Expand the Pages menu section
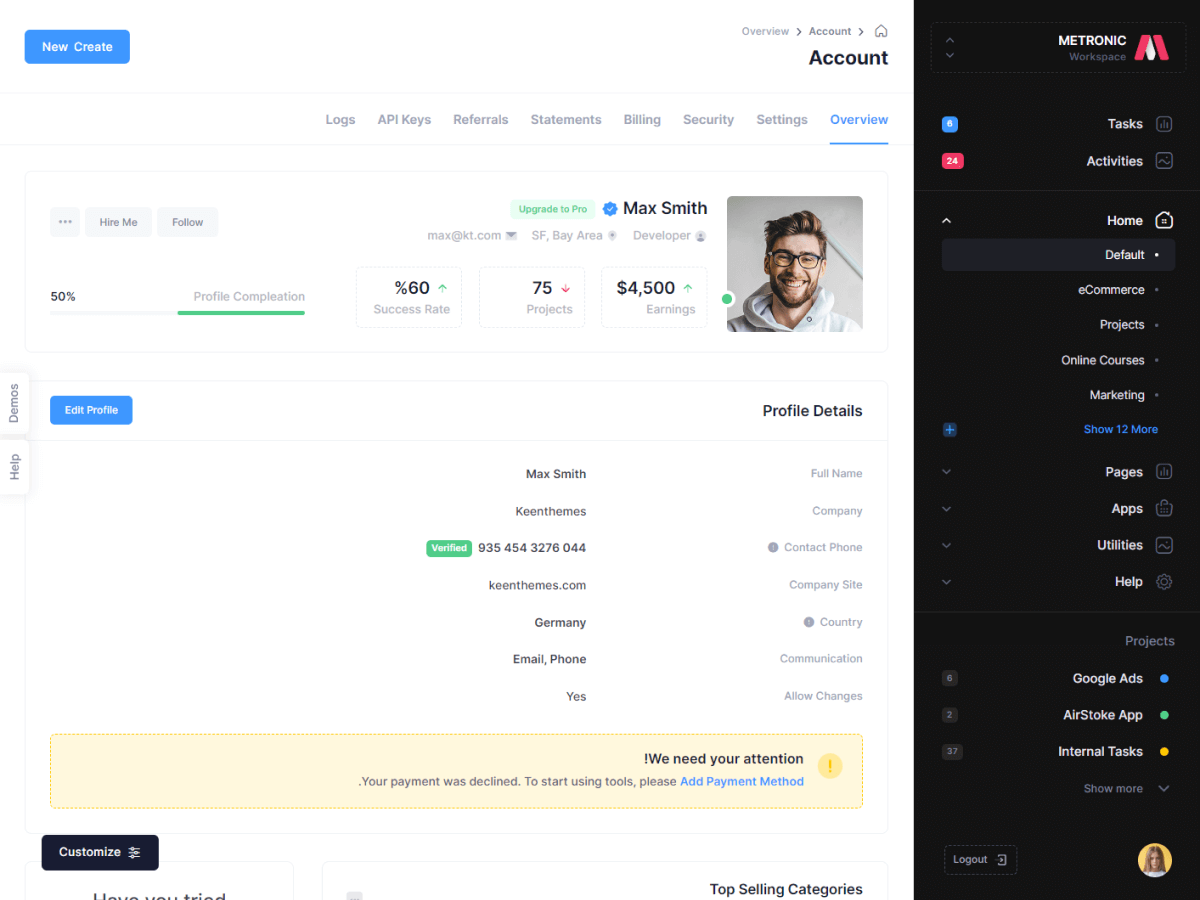Screen dimensions: 1200x900 coord(947,472)
